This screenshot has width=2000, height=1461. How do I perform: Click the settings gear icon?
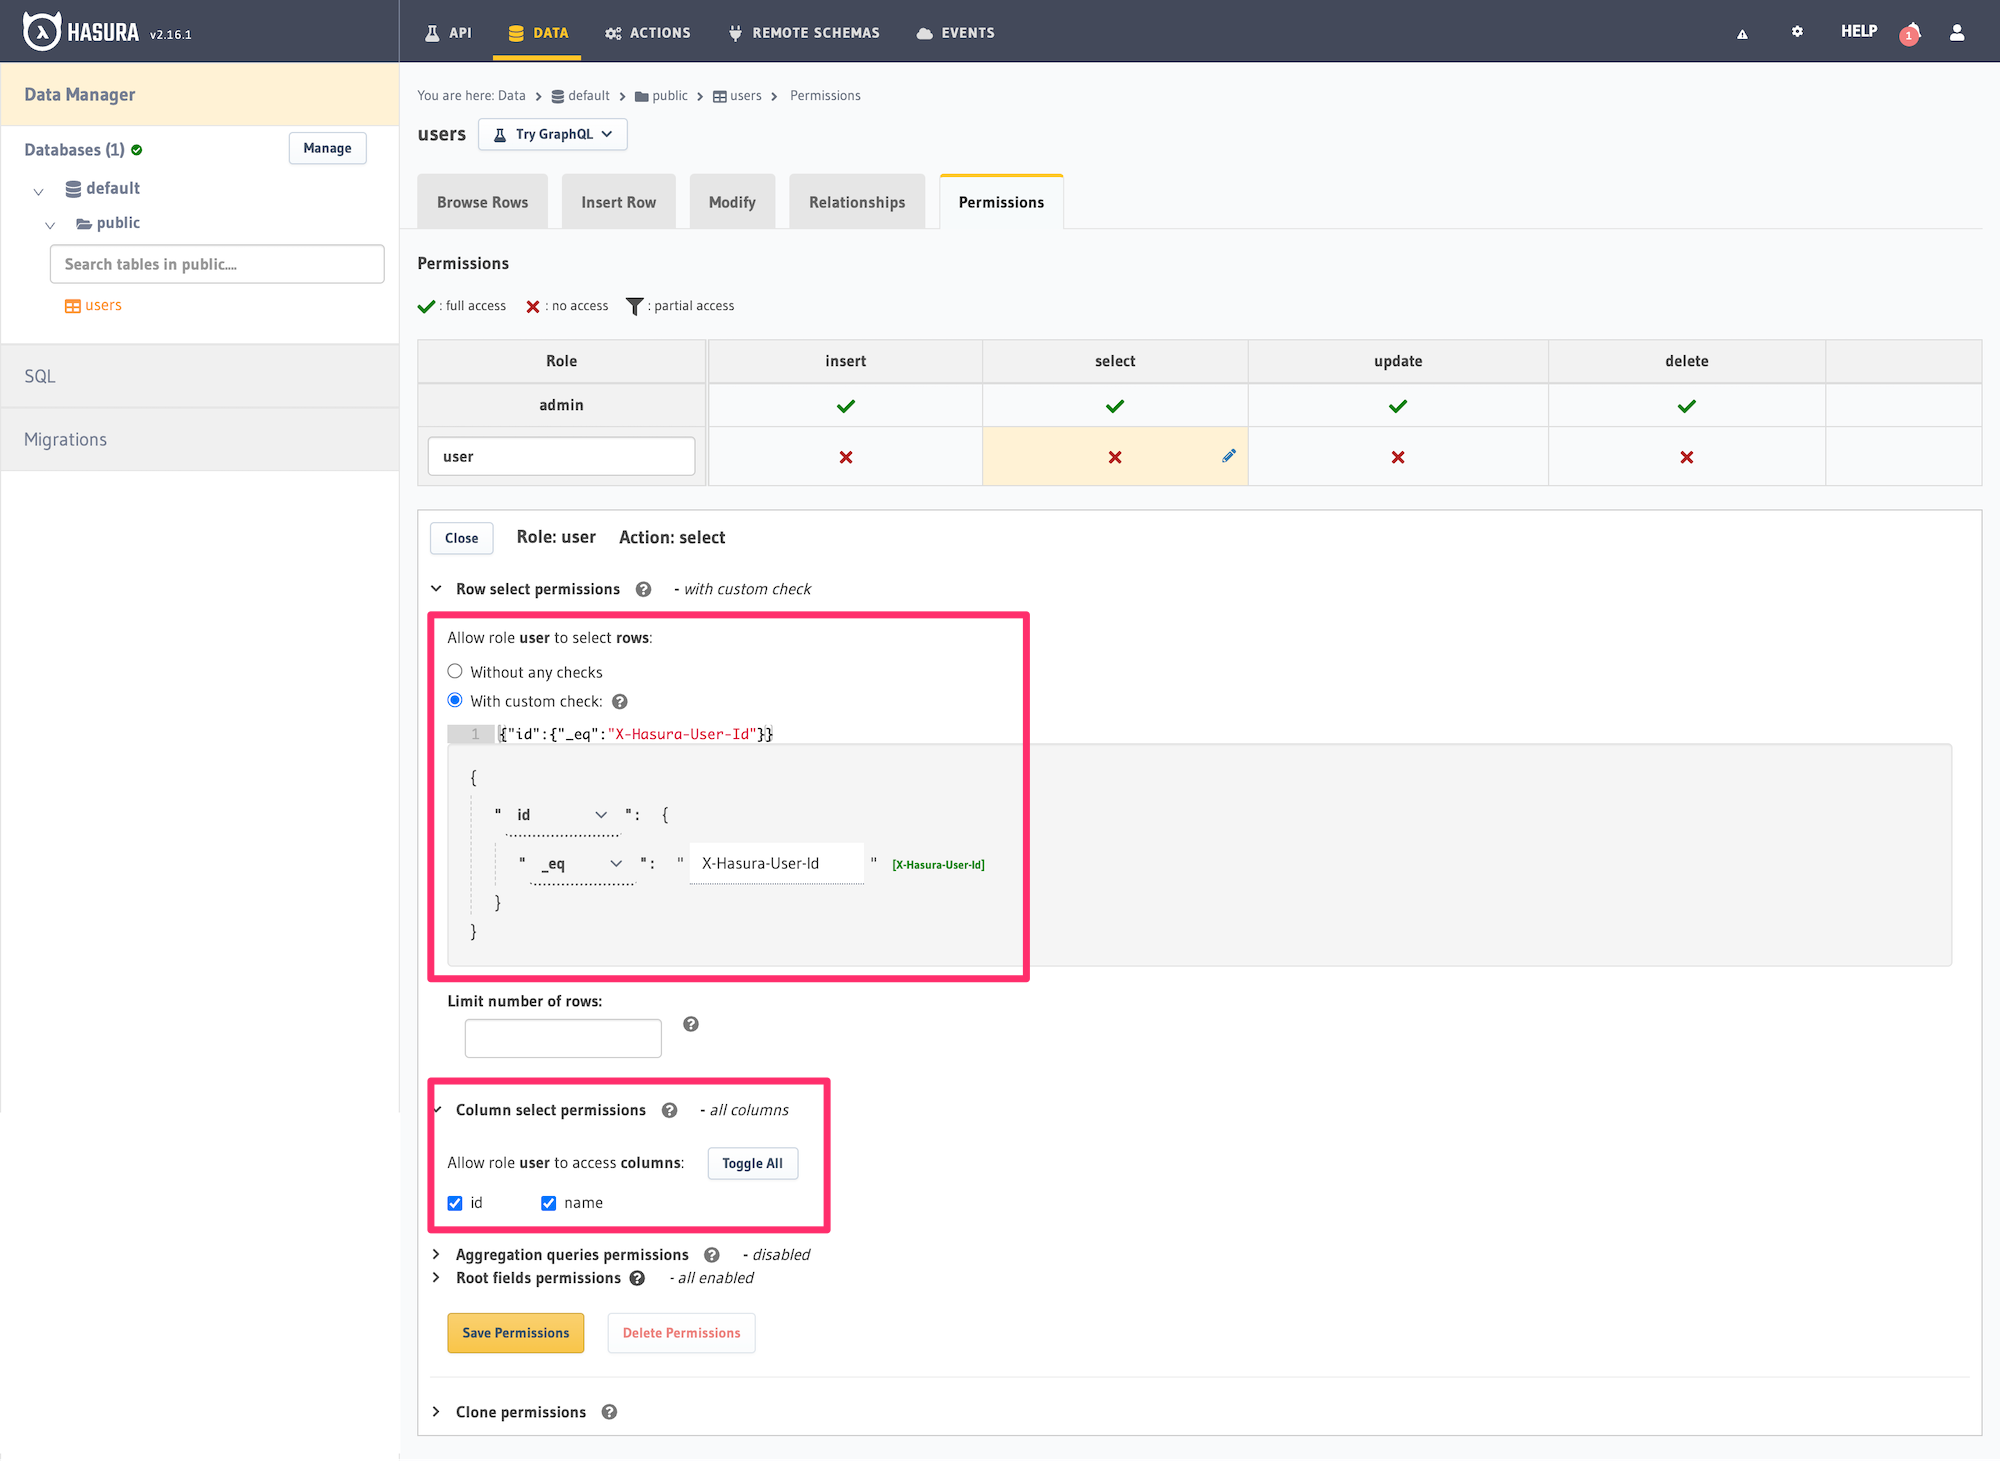click(x=1797, y=29)
